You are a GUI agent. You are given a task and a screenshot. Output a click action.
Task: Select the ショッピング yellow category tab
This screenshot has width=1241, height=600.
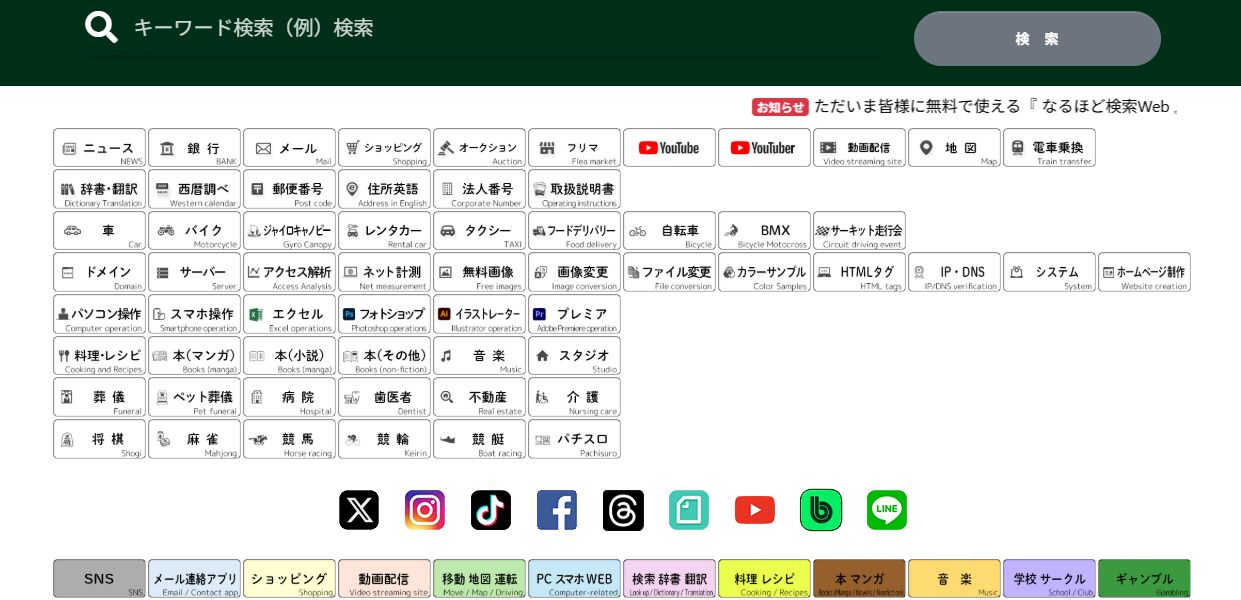click(289, 579)
